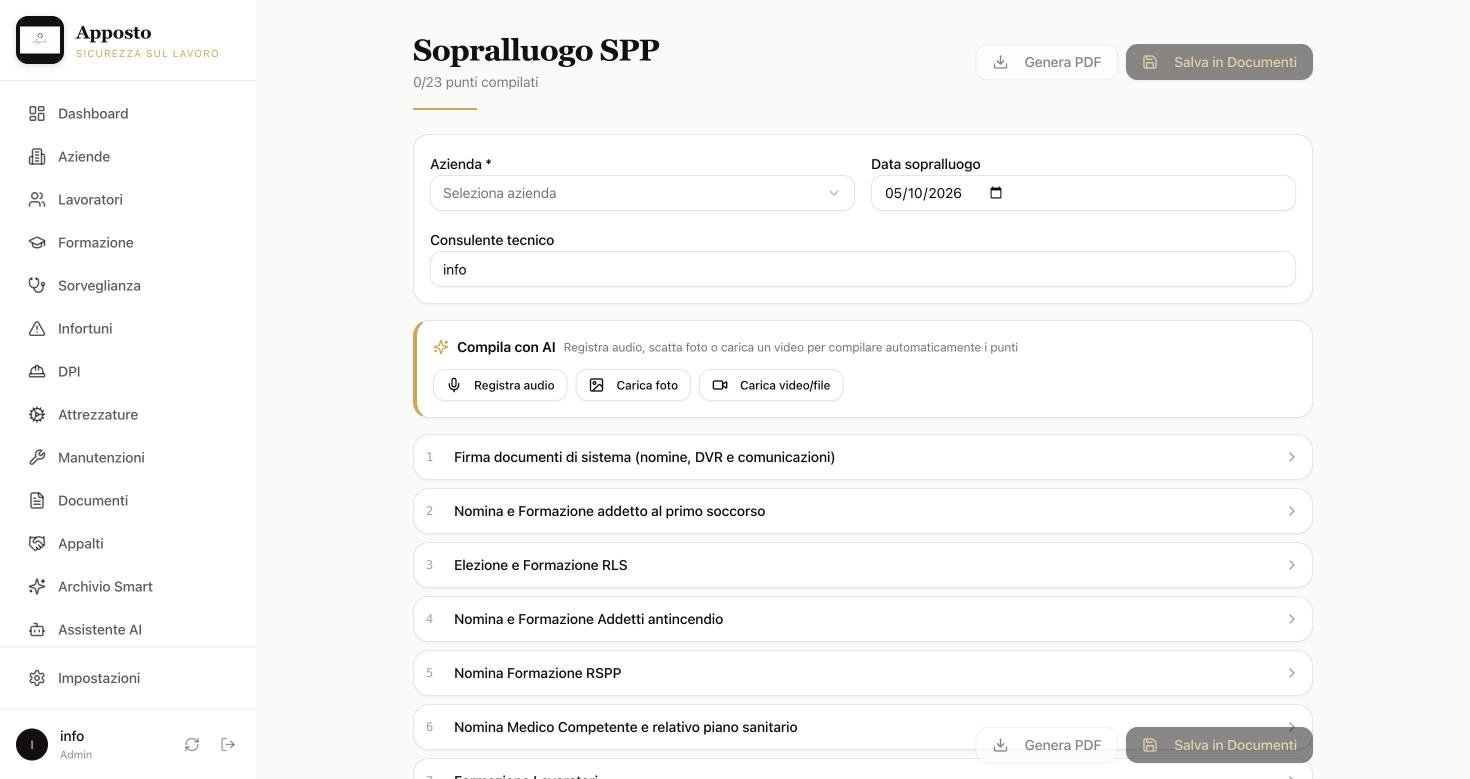Click the Aziende building icon
The width and height of the screenshot is (1470, 779).
[x=37, y=156]
